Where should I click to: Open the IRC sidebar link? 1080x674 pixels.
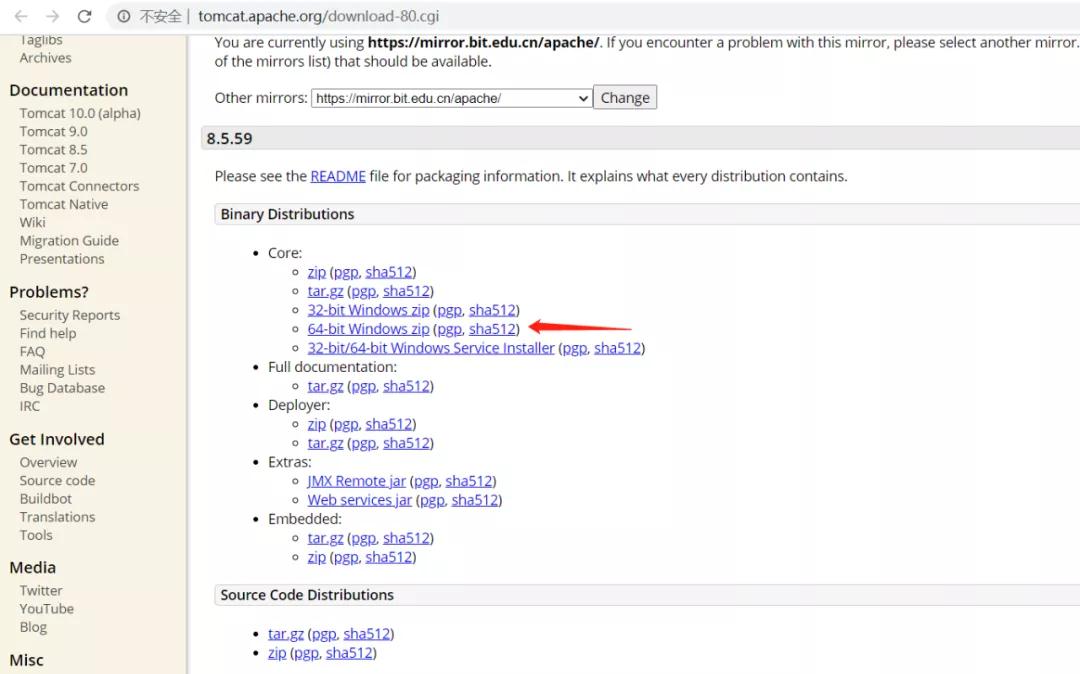(x=30, y=406)
